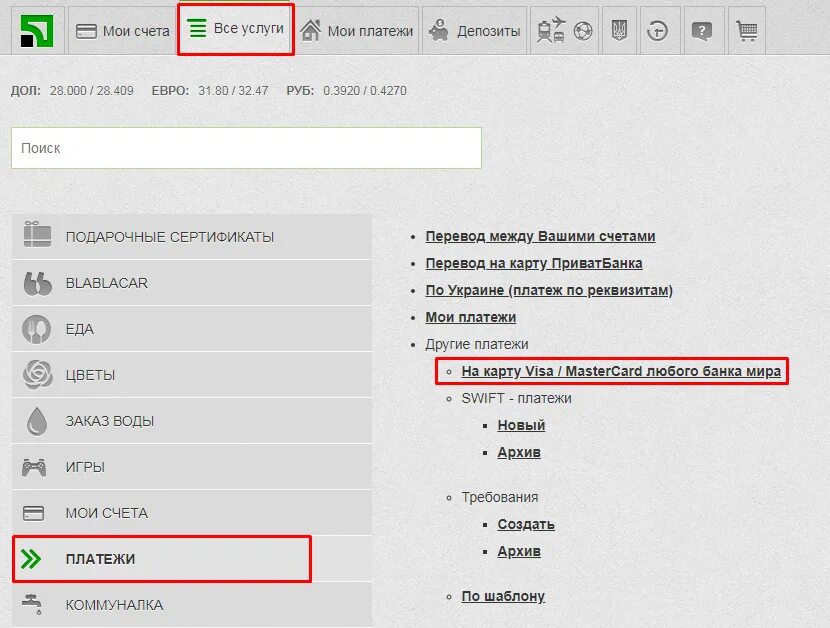Open Архив under Требования
This screenshot has height=628, width=830.
coord(519,551)
